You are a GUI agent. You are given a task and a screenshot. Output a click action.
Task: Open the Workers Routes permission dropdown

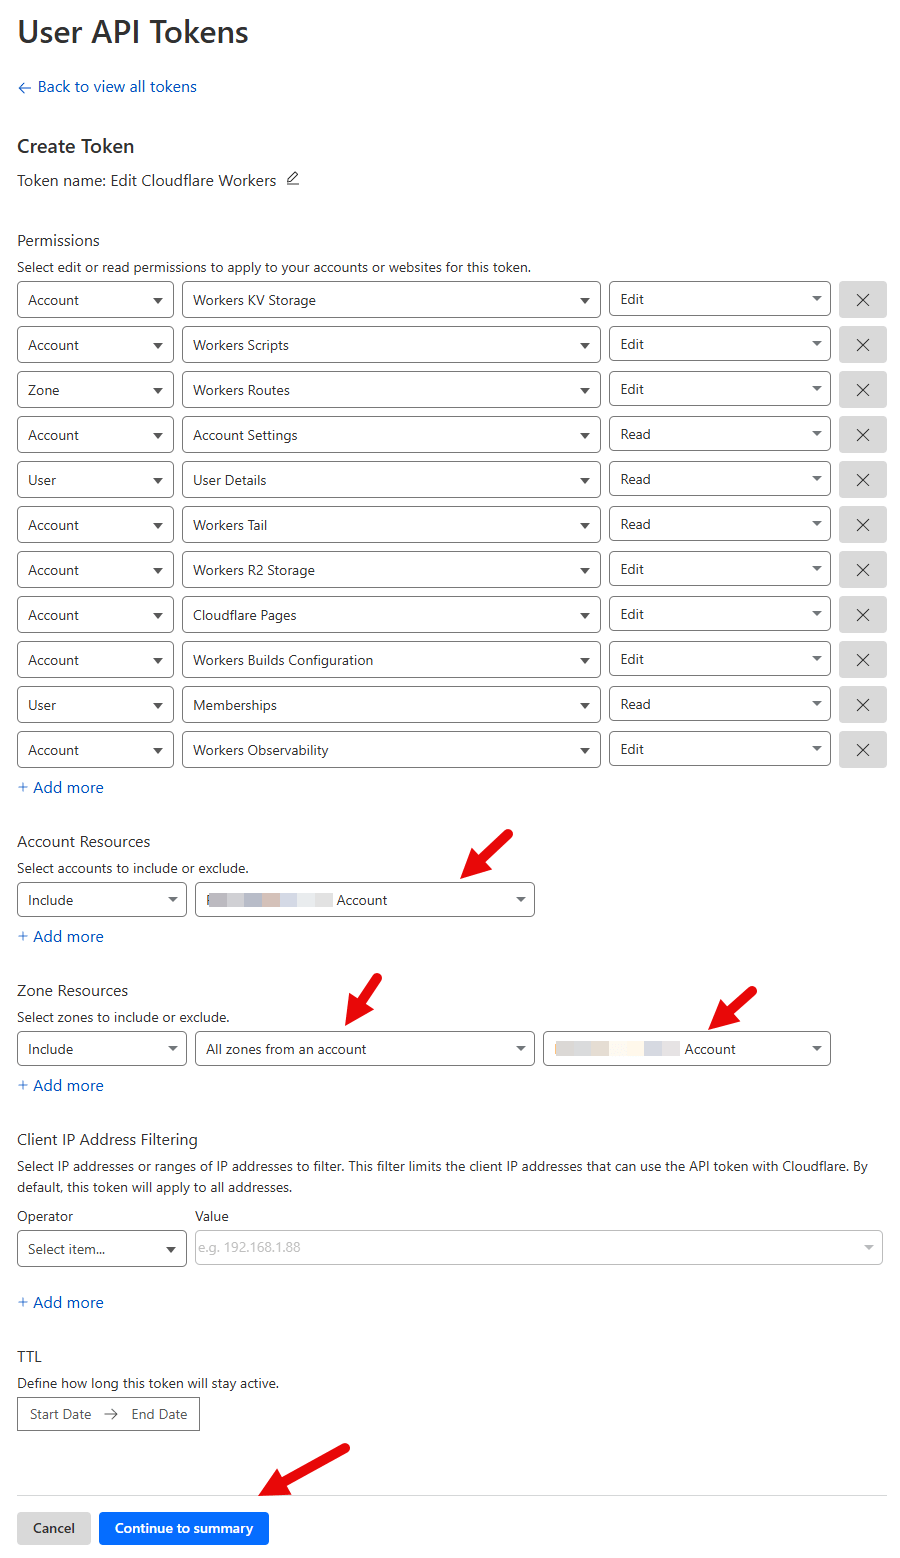(x=391, y=390)
